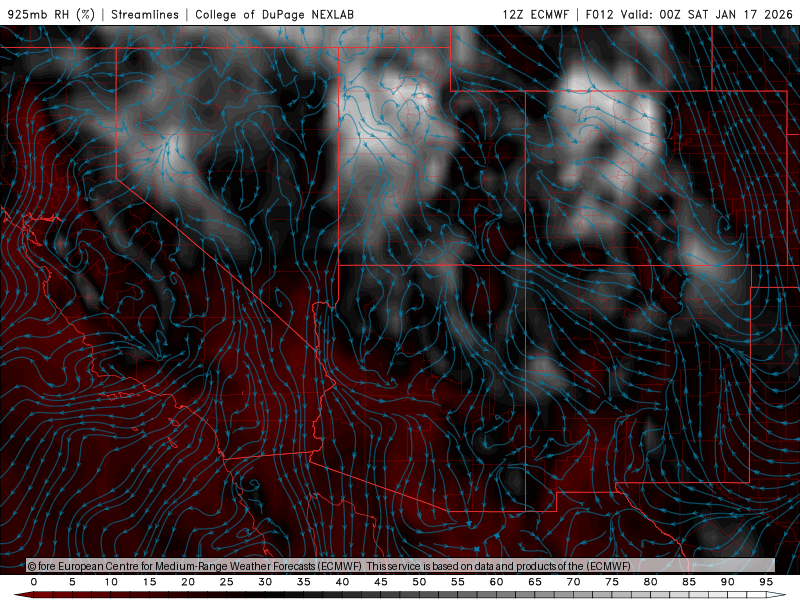Click the "90" value on the color scale
This screenshot has width=800, height=600.
pyautogui.click(x=728, y=582)
